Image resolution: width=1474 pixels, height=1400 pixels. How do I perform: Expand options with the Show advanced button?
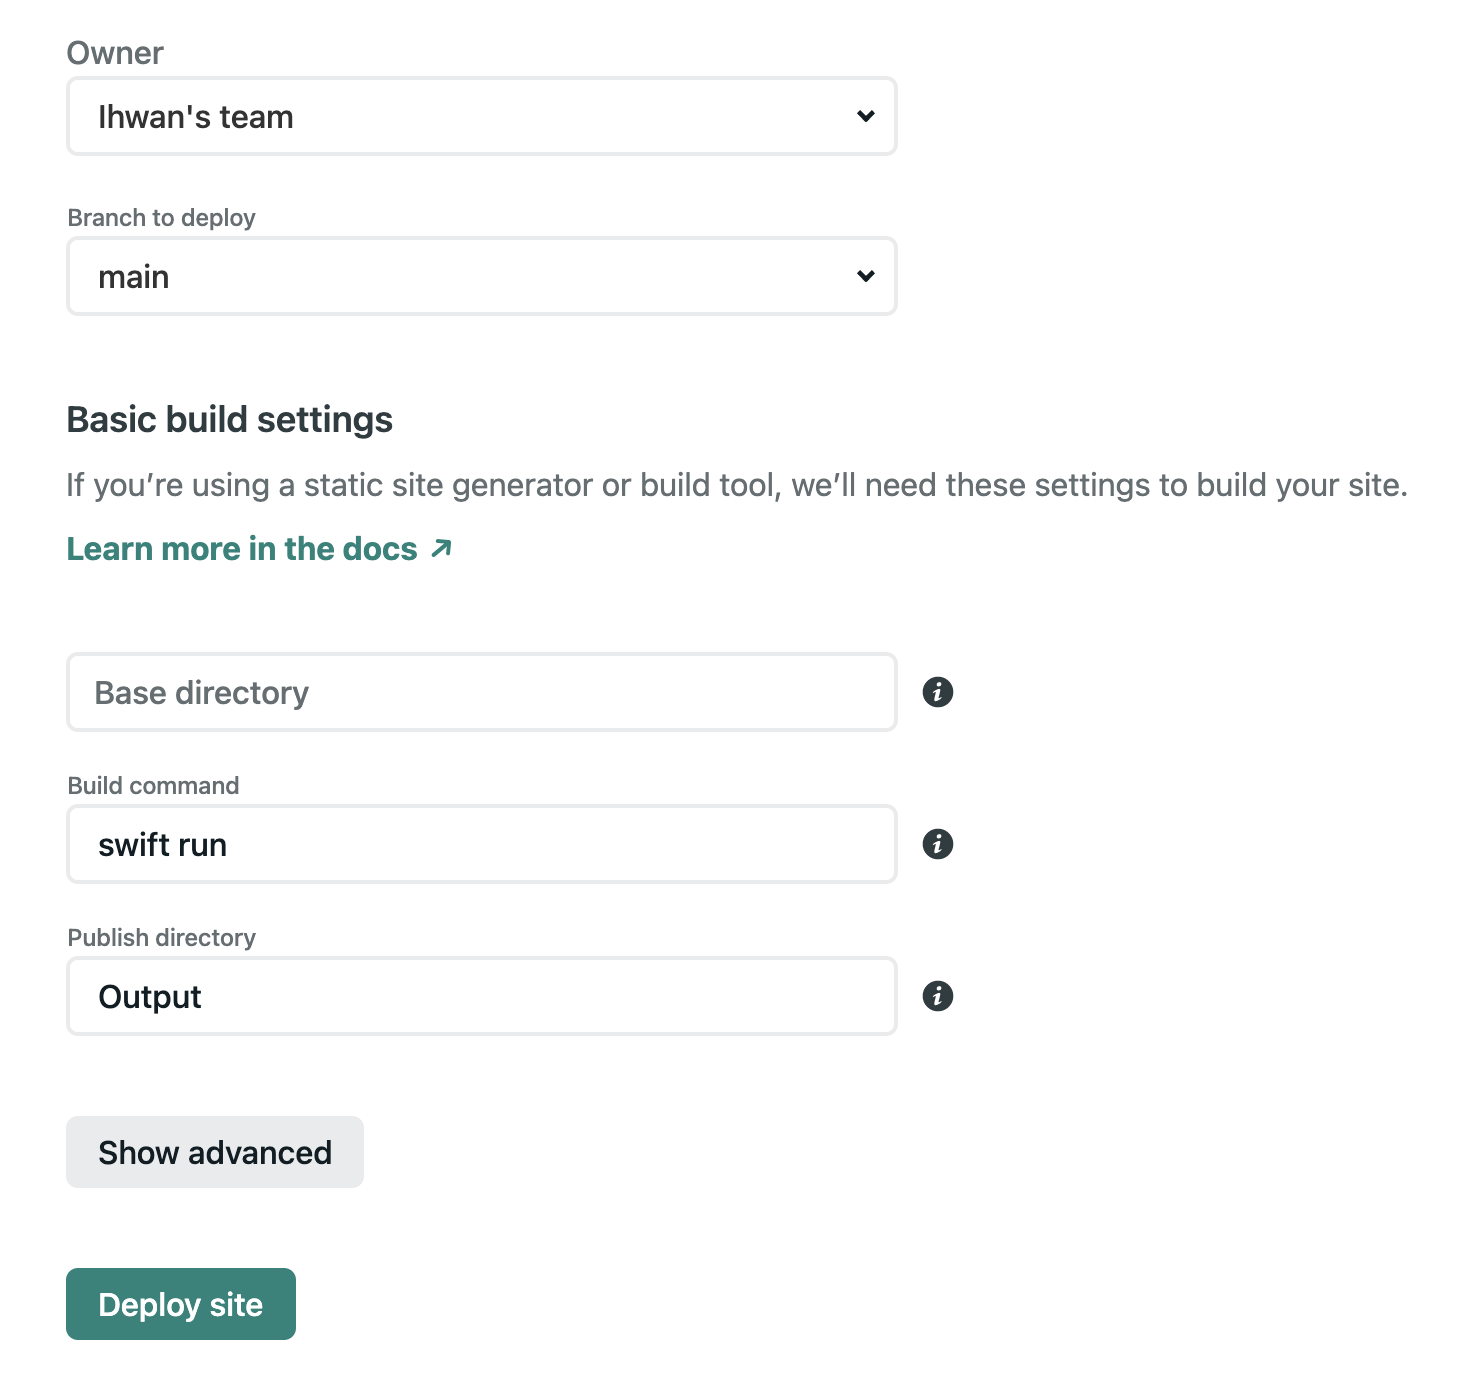(215, 1152)
